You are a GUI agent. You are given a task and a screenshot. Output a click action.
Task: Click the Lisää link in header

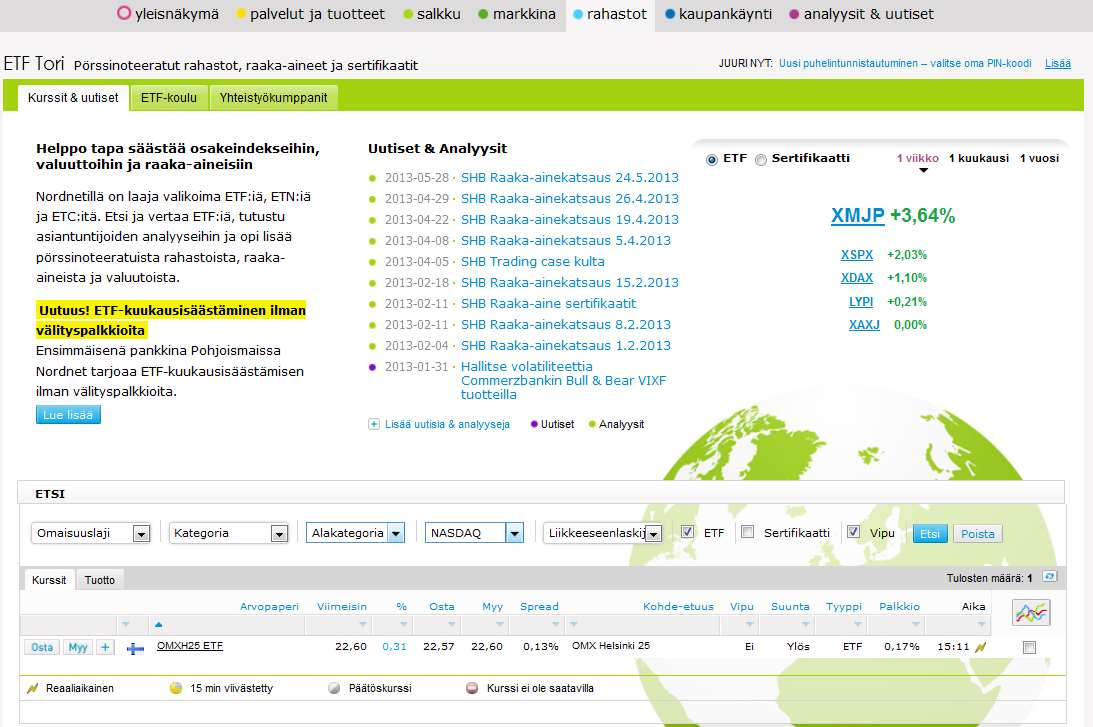click(x=1057, y=63)
